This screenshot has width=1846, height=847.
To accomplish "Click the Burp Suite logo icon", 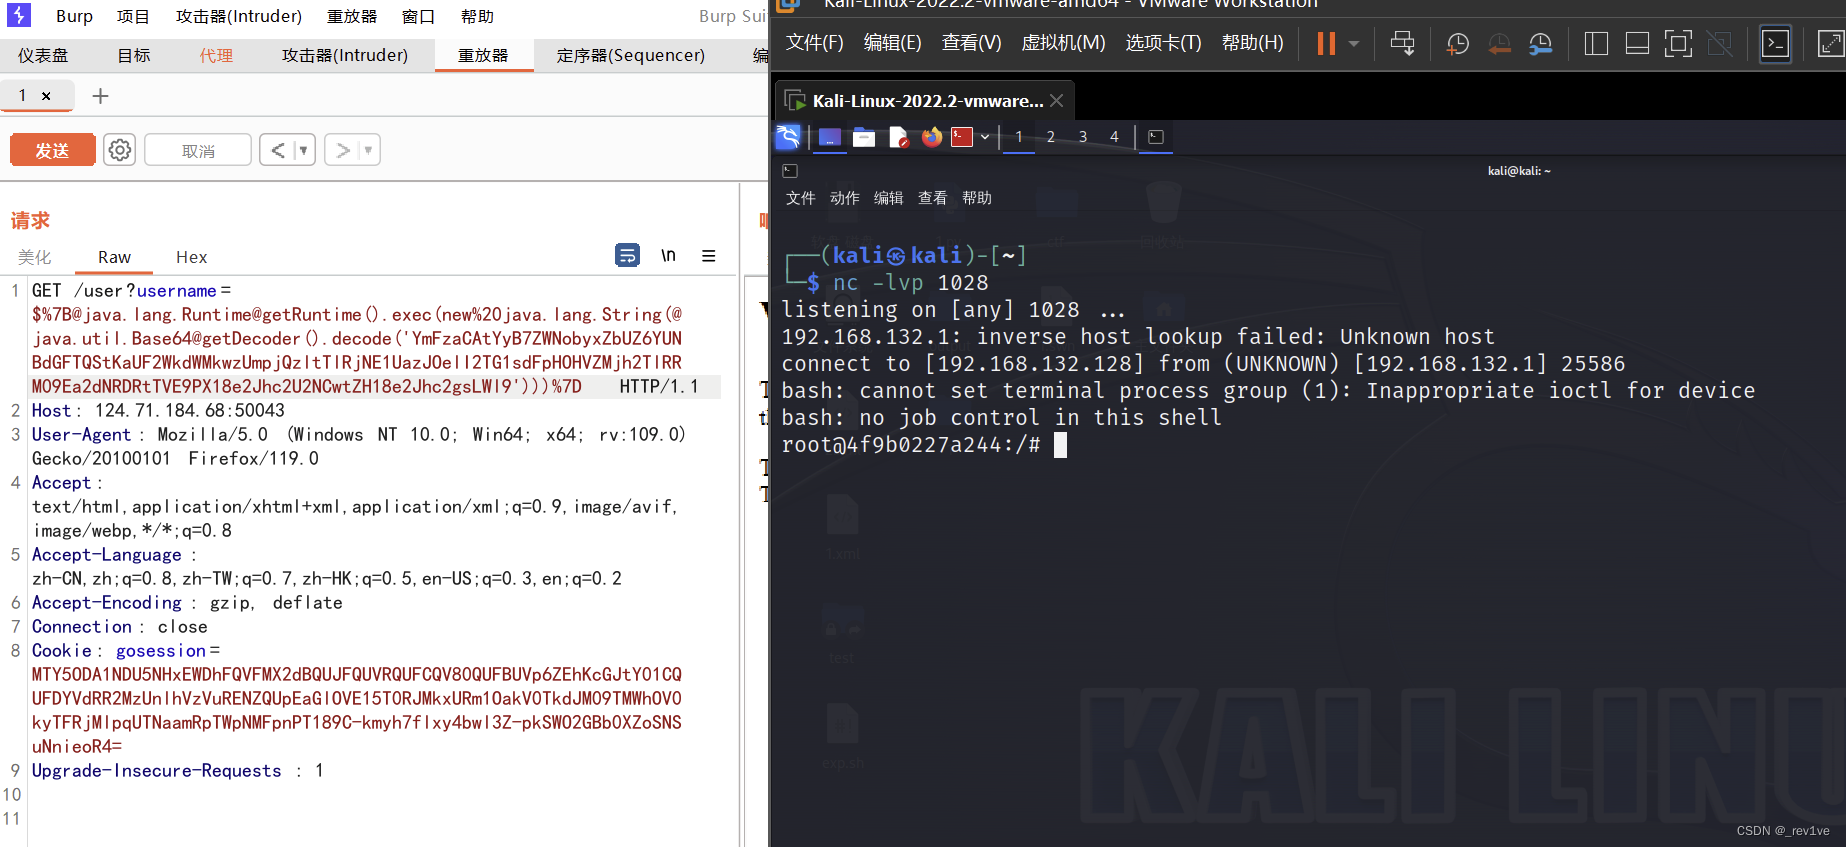I will [19, 15].
